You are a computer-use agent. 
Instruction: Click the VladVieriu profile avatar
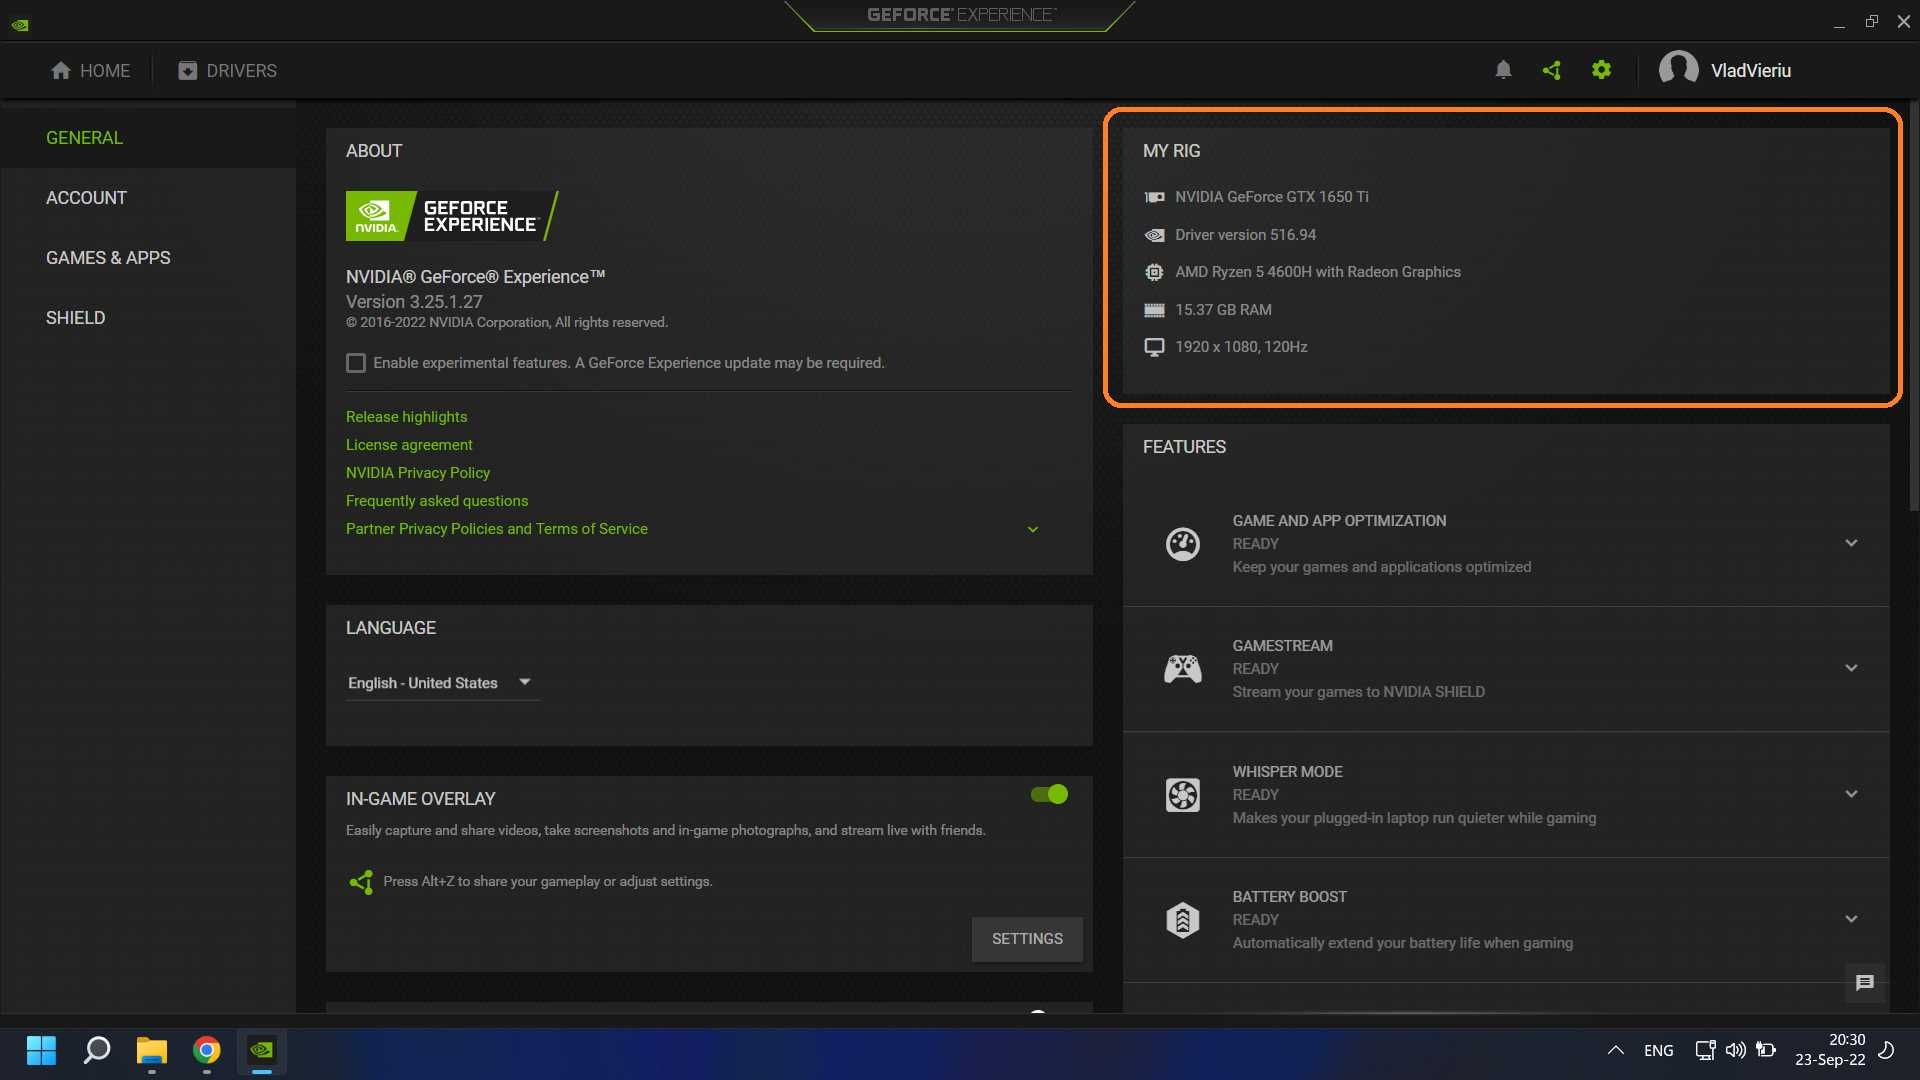(1679, 70)
